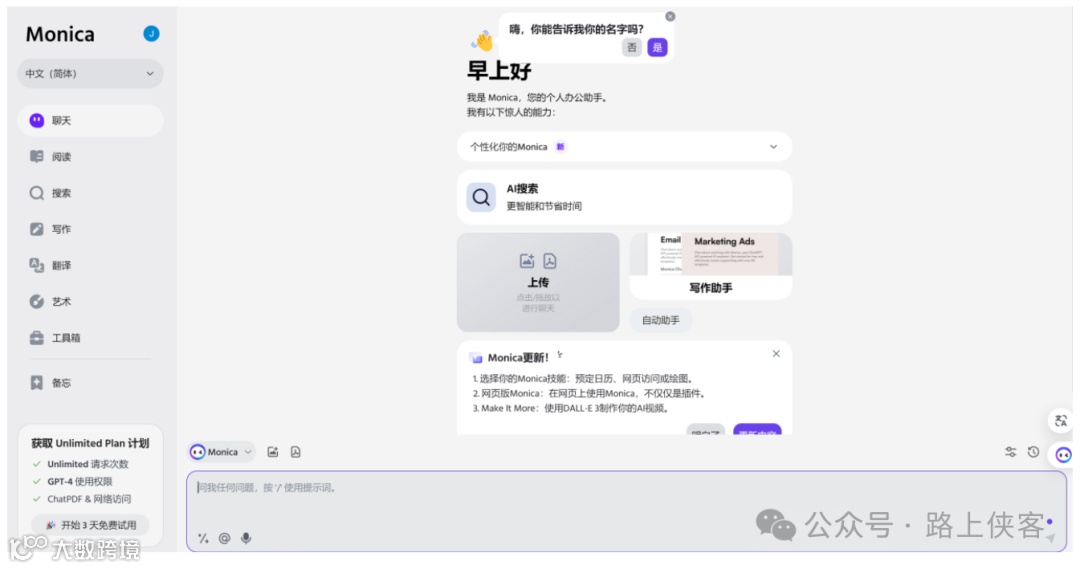Image resolution: width=1080 pixels, height=569 pixels.
Task: Click the image icon in upload card
Action: coord(527,261)
